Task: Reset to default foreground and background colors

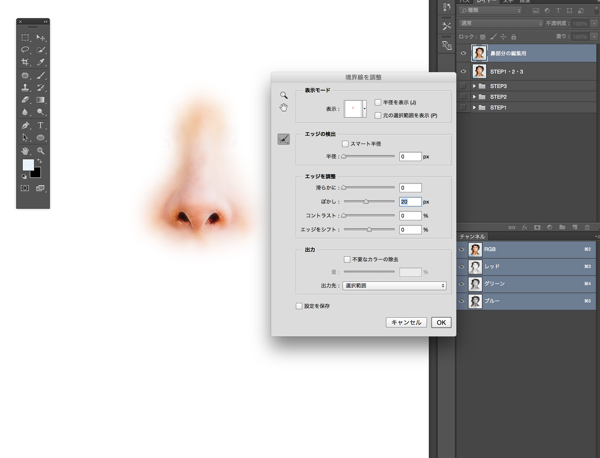Action: pyautogui.click(x=24, y=176)
